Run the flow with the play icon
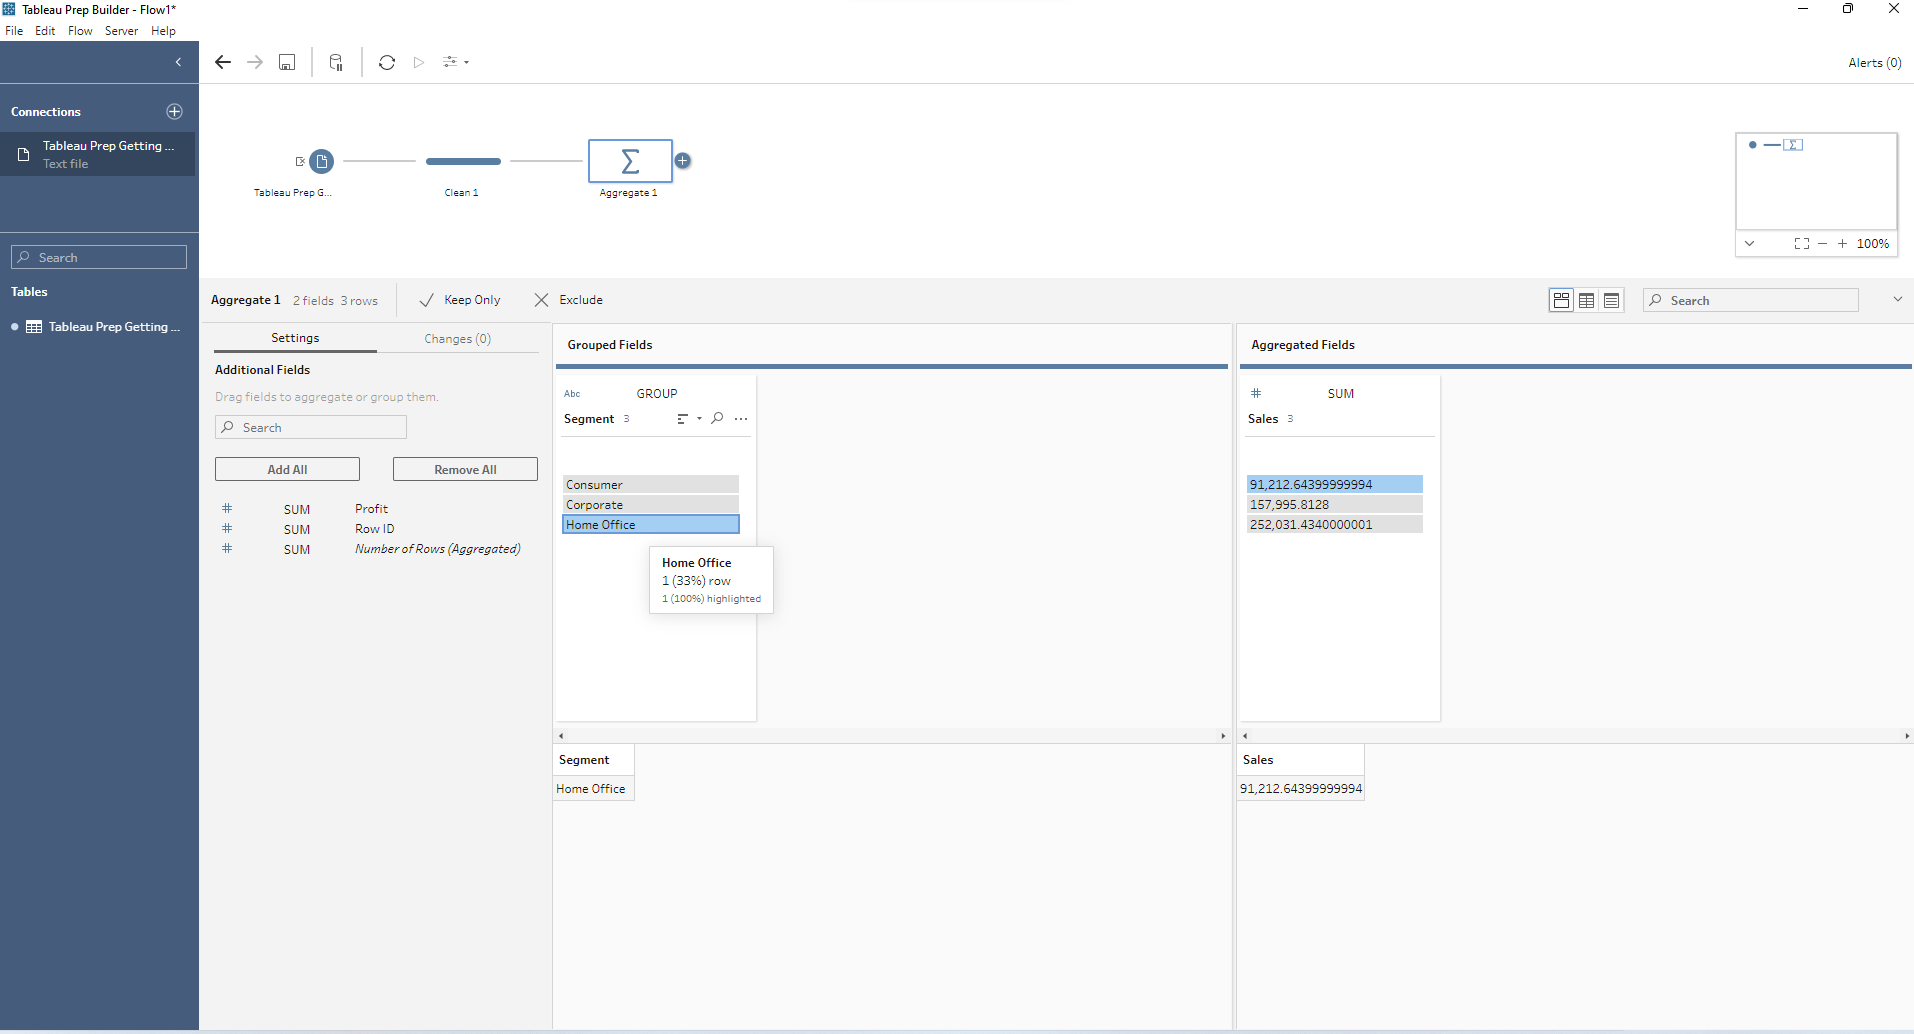The image size is (1914, 1034). tap(419, 62)
